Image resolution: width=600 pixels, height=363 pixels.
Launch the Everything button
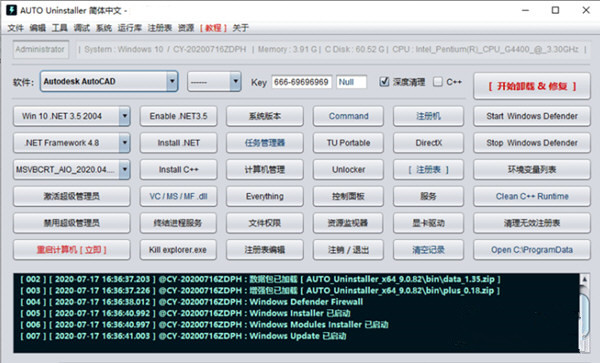265,196
